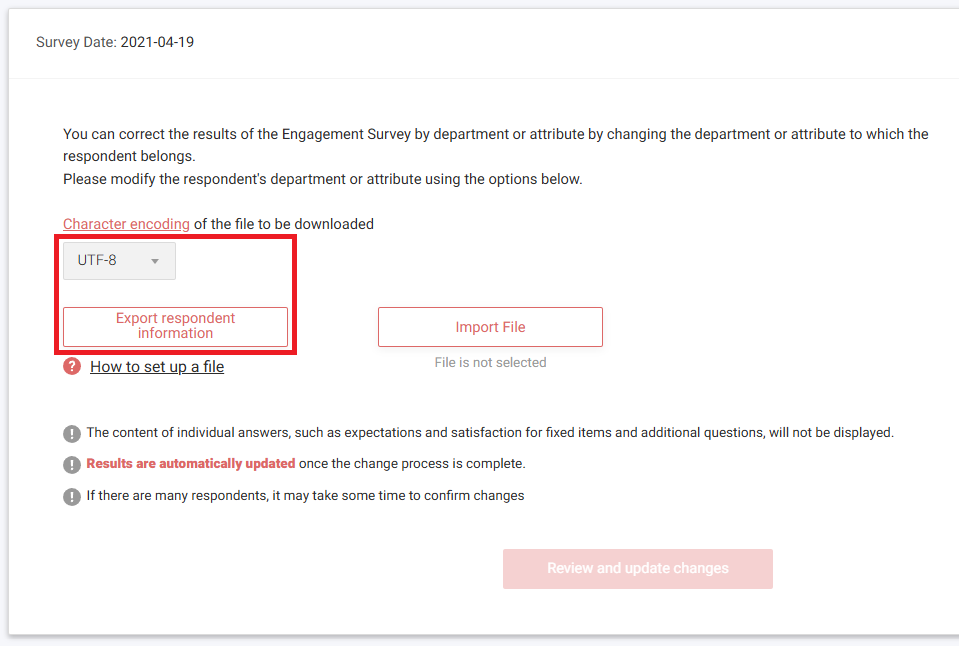
Task: Click the arrow on the UTF-8 selector
Action: pos(155,262)
